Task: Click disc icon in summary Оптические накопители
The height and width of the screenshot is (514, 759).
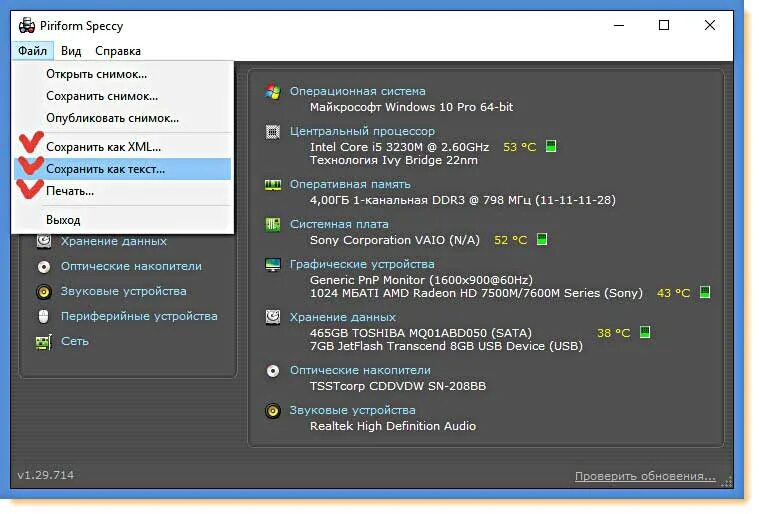Action: 273,371
